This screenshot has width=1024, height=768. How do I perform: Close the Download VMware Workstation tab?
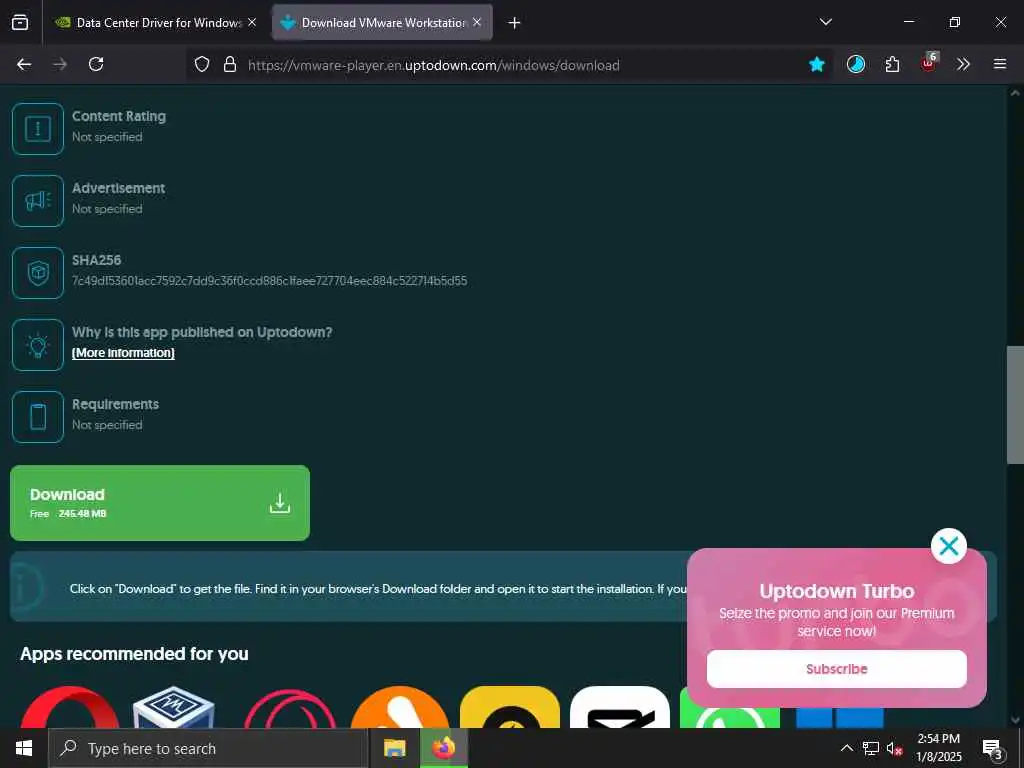tap(477, 22)
